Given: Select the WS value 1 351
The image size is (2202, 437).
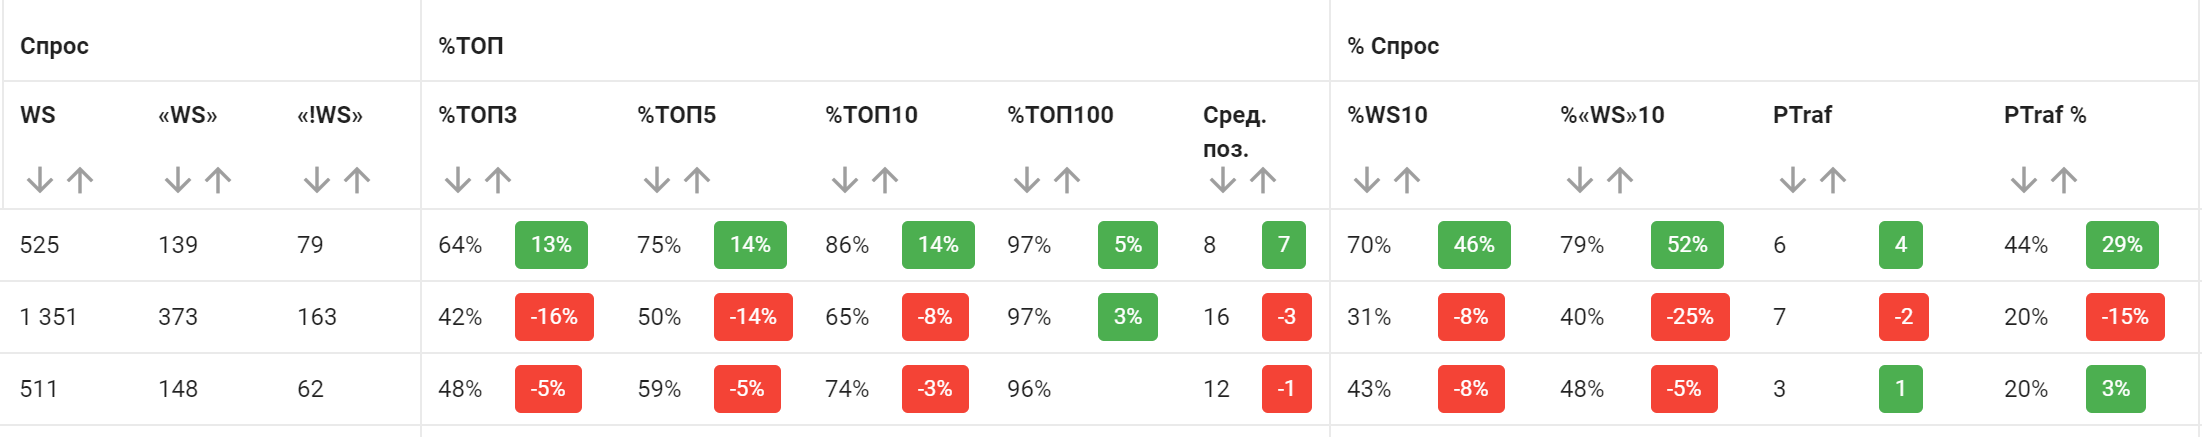Looking at the screenshot, I should 48,317.
